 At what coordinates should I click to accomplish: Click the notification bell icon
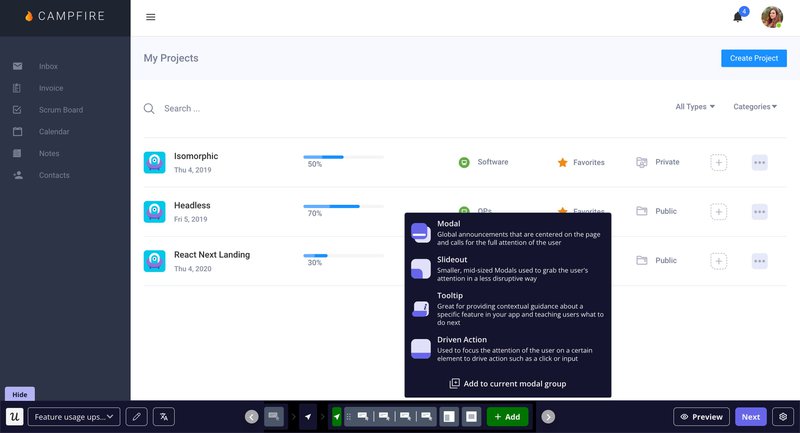tap(738, 17)
